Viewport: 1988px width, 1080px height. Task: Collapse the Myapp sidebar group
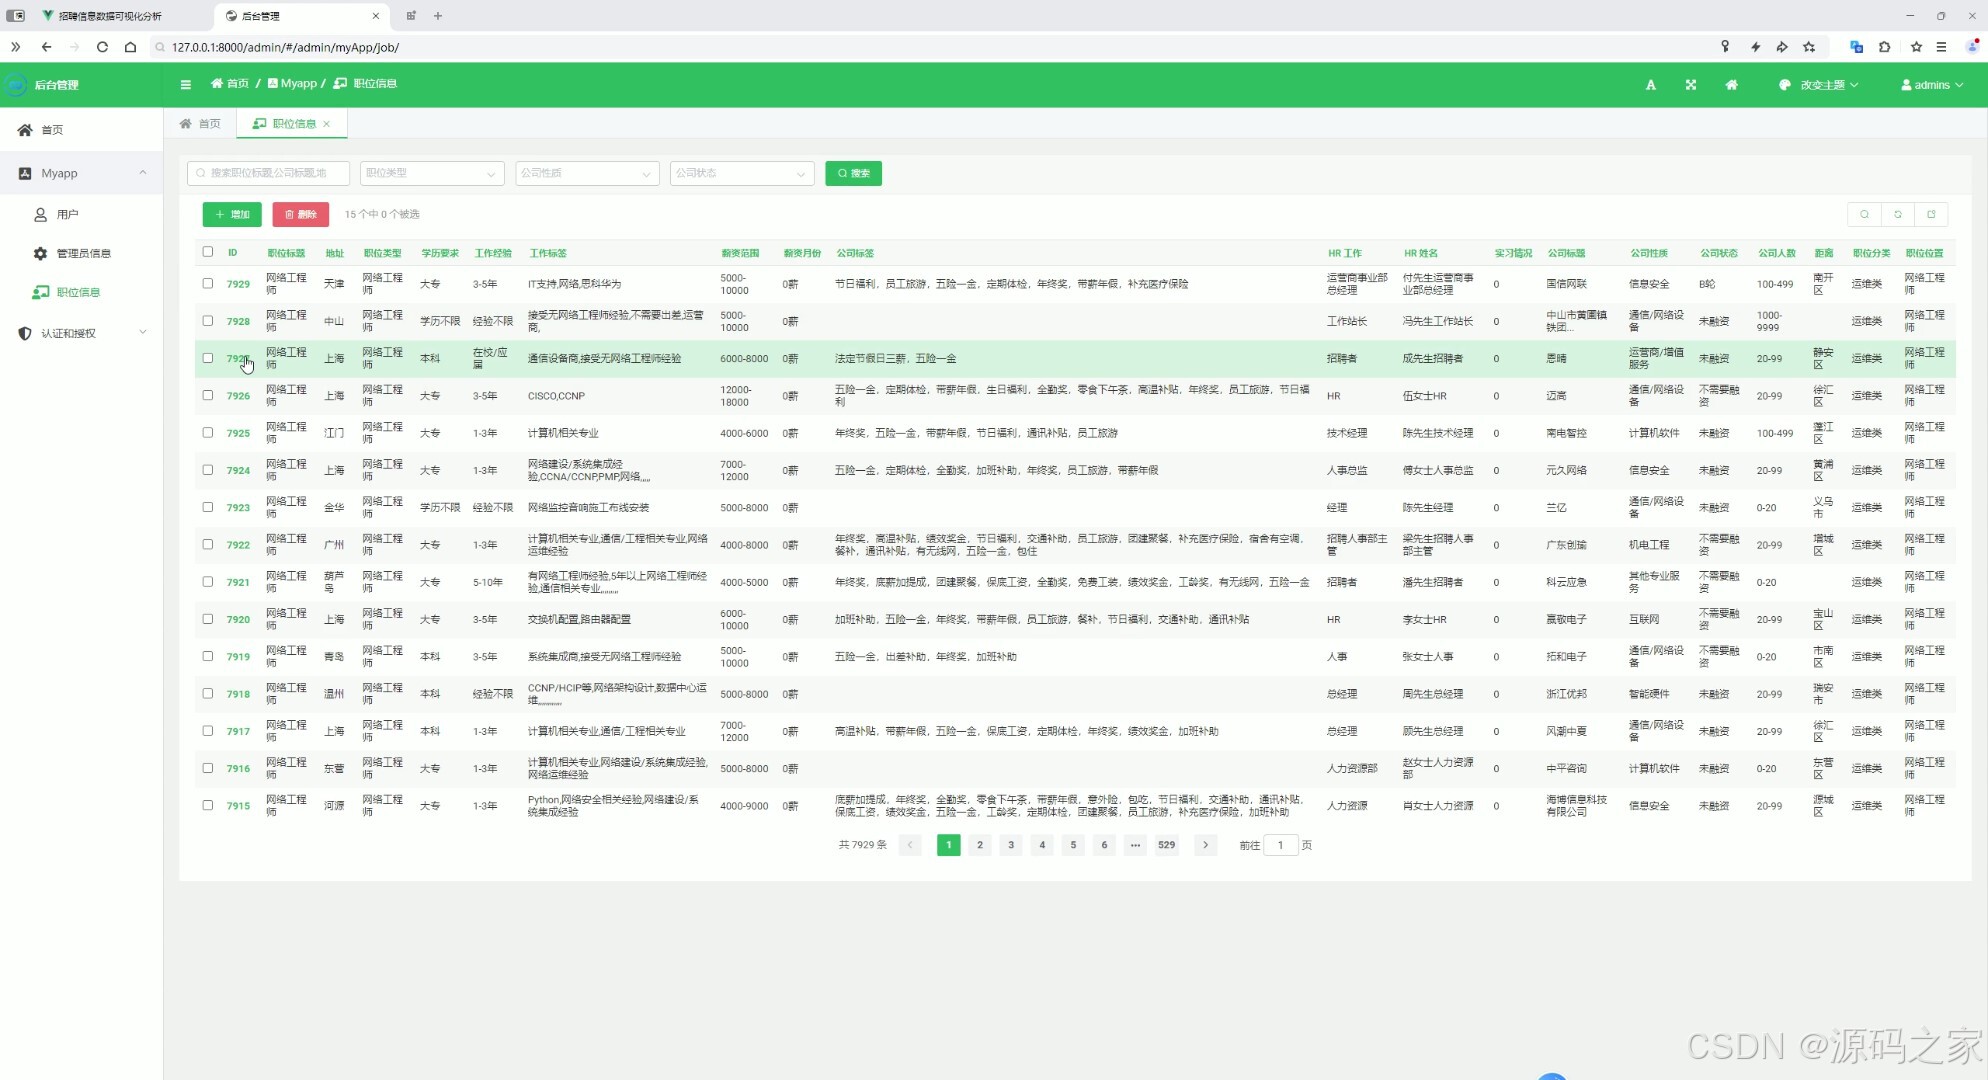coord(81,174)
